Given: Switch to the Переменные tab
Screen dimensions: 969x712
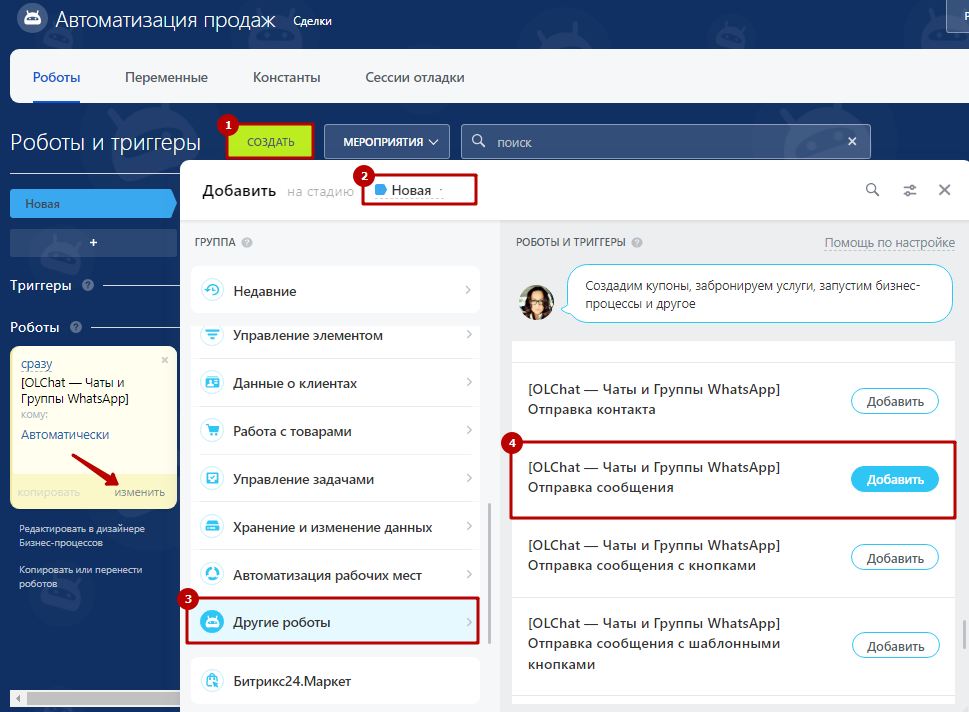Looking at the screenshot, I should coord(166,77).
